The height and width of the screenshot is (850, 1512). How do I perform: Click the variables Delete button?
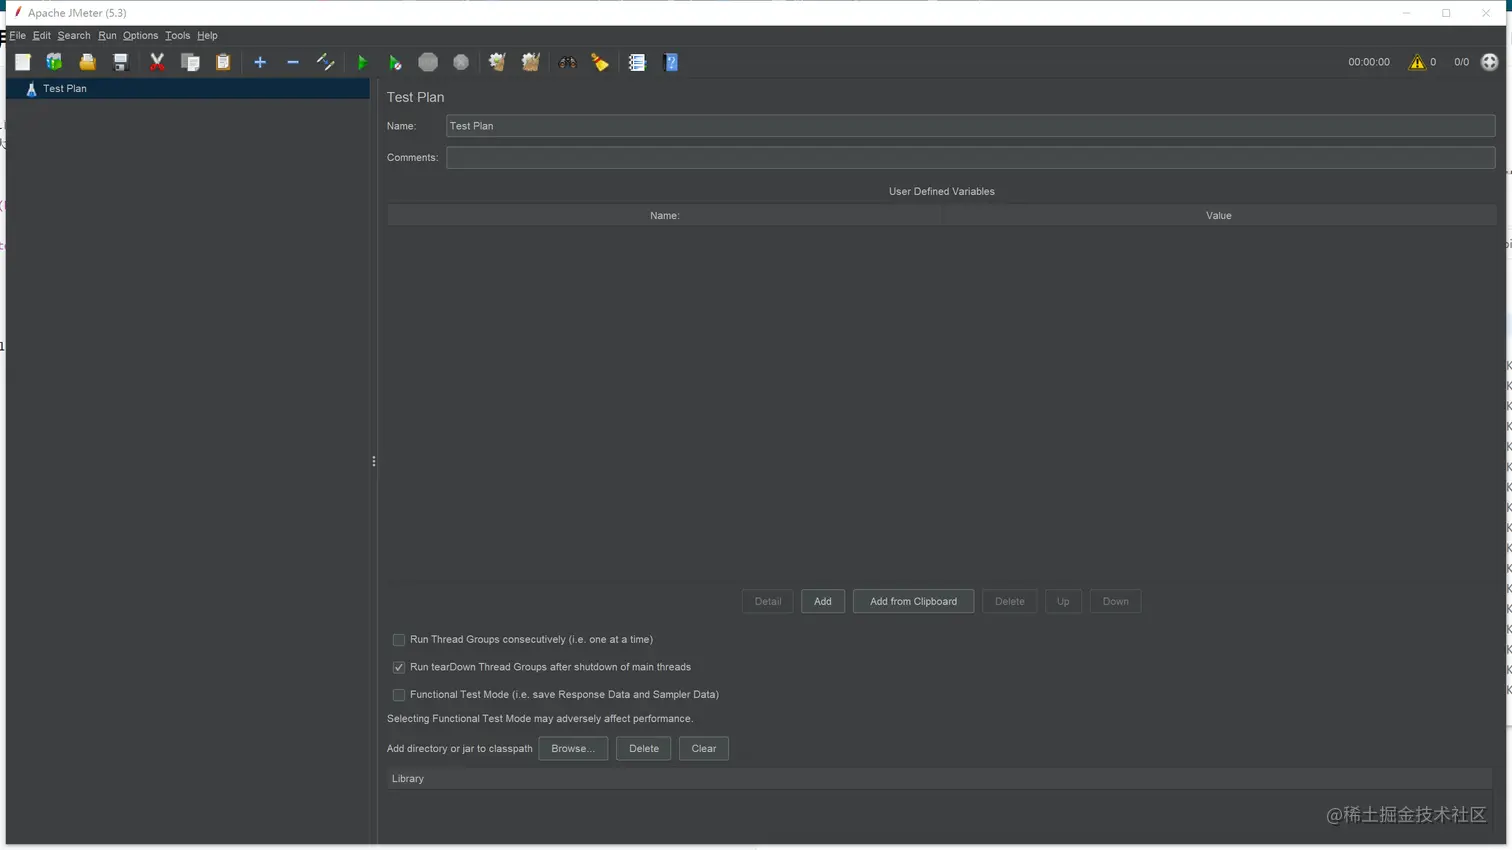(1009, 601)
